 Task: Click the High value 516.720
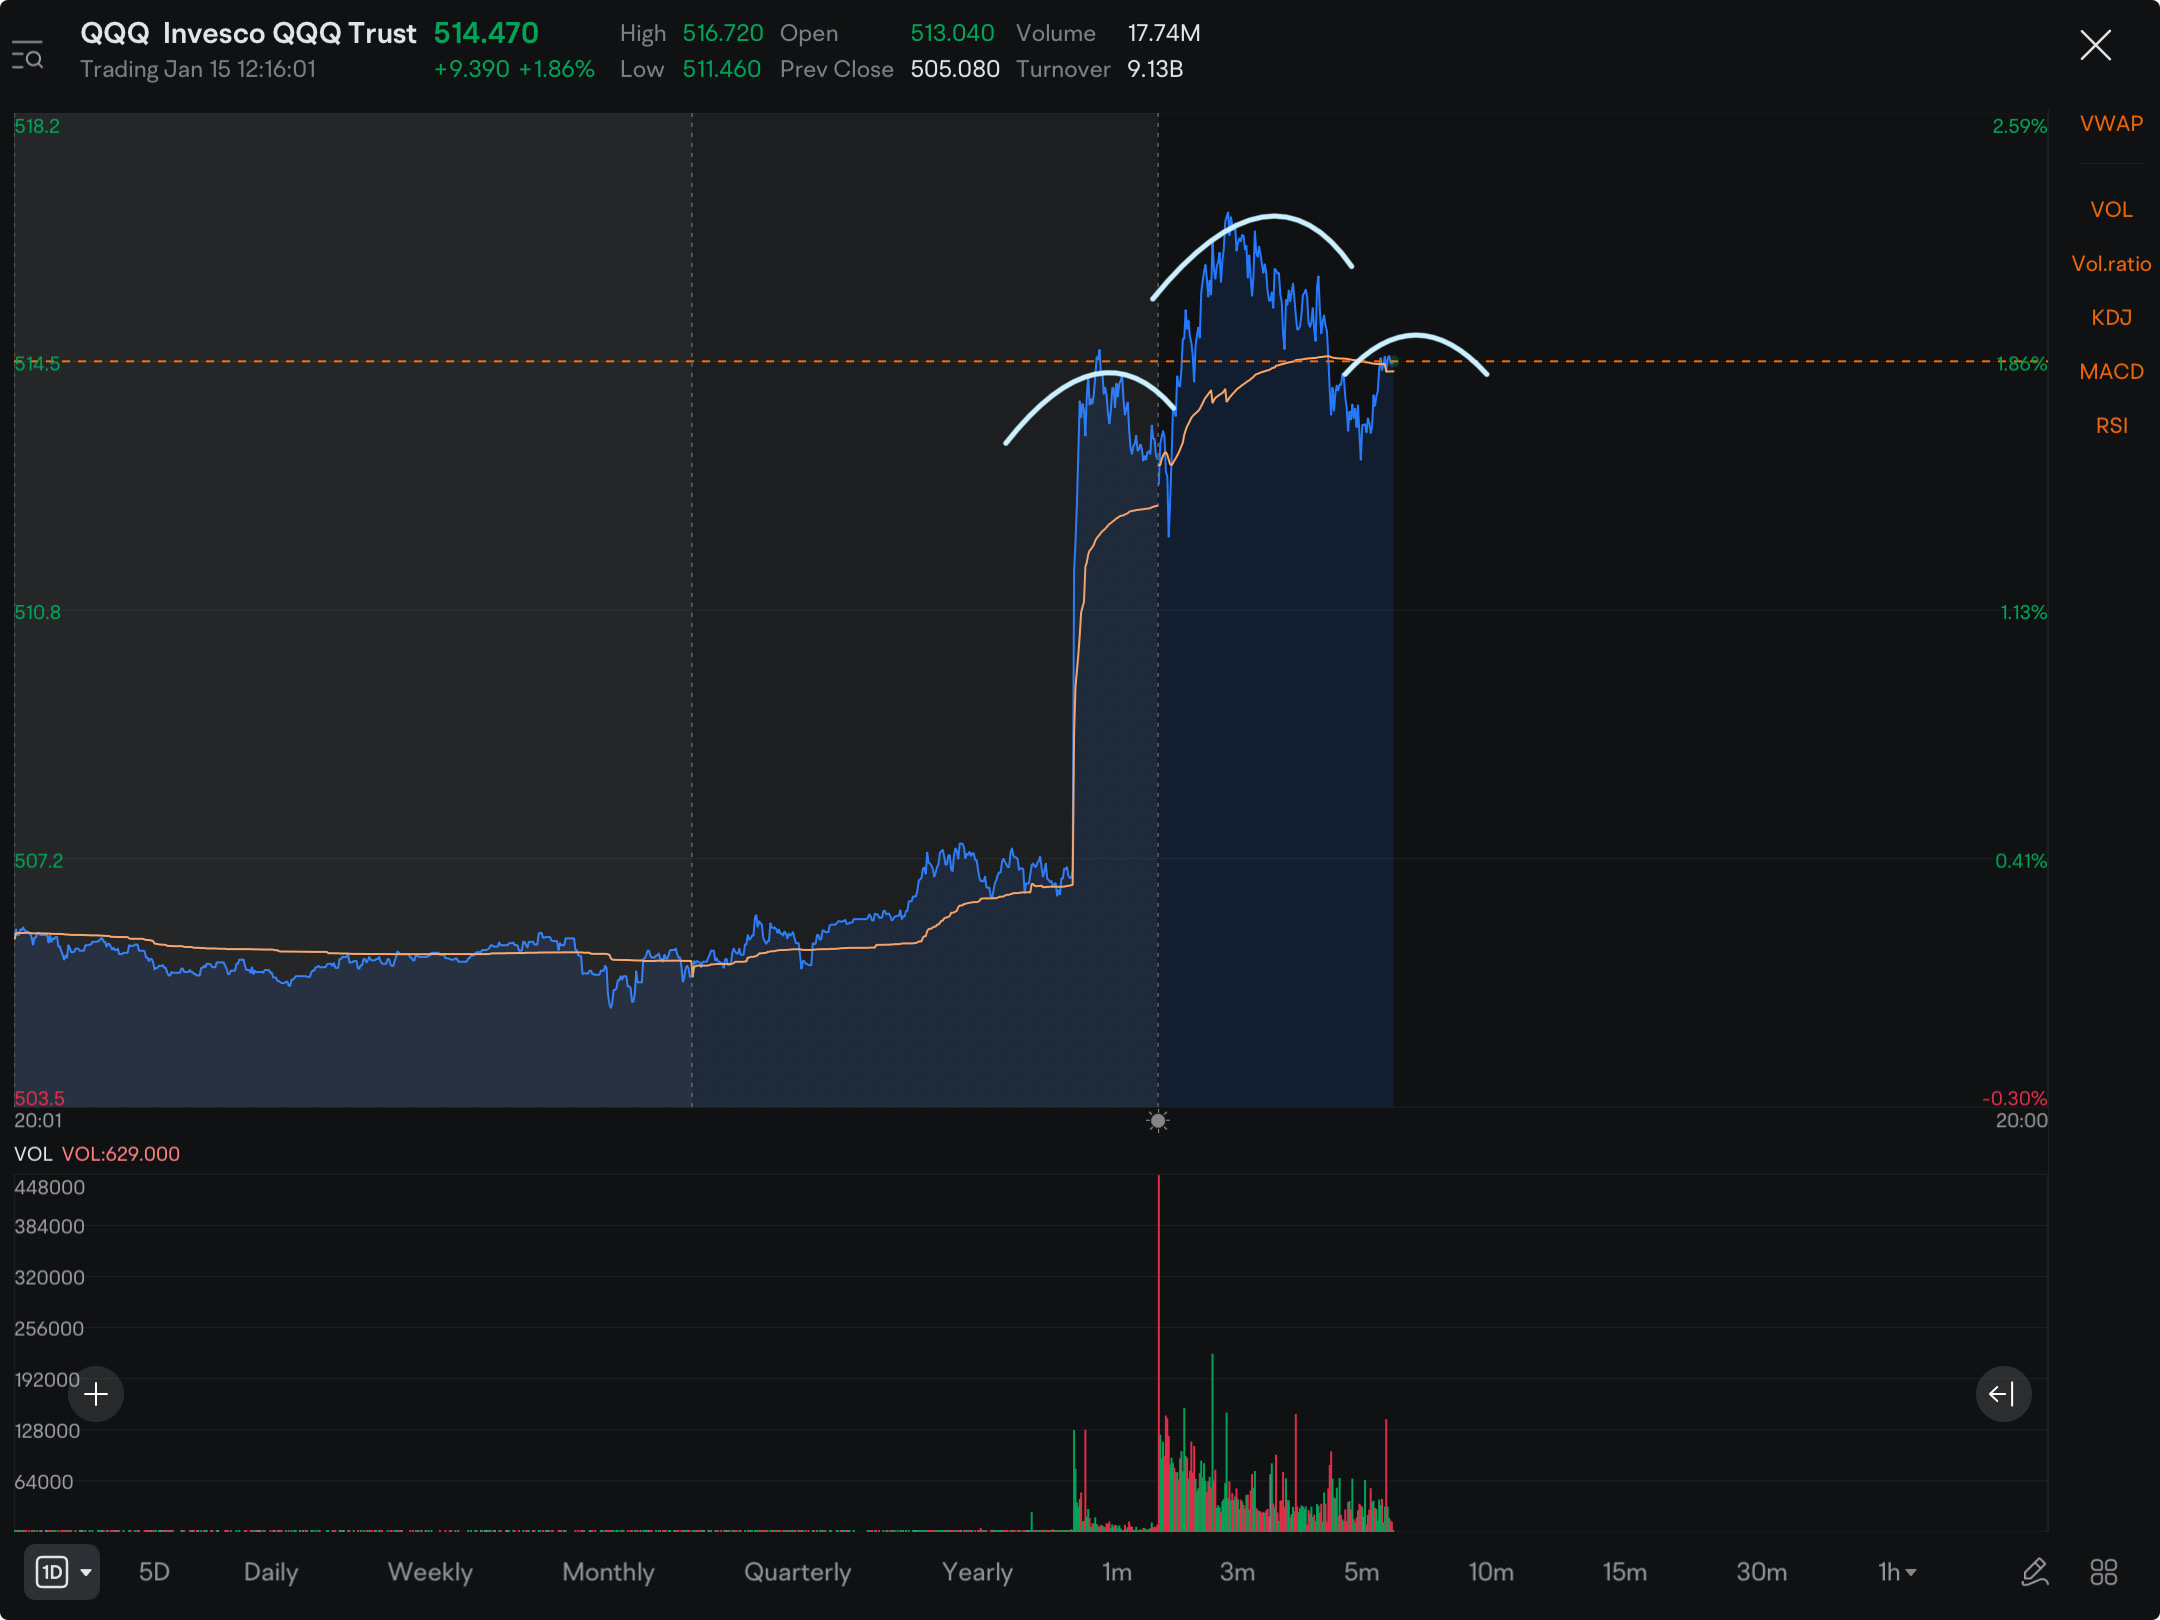pyautogui.click(x=723, y=33)
